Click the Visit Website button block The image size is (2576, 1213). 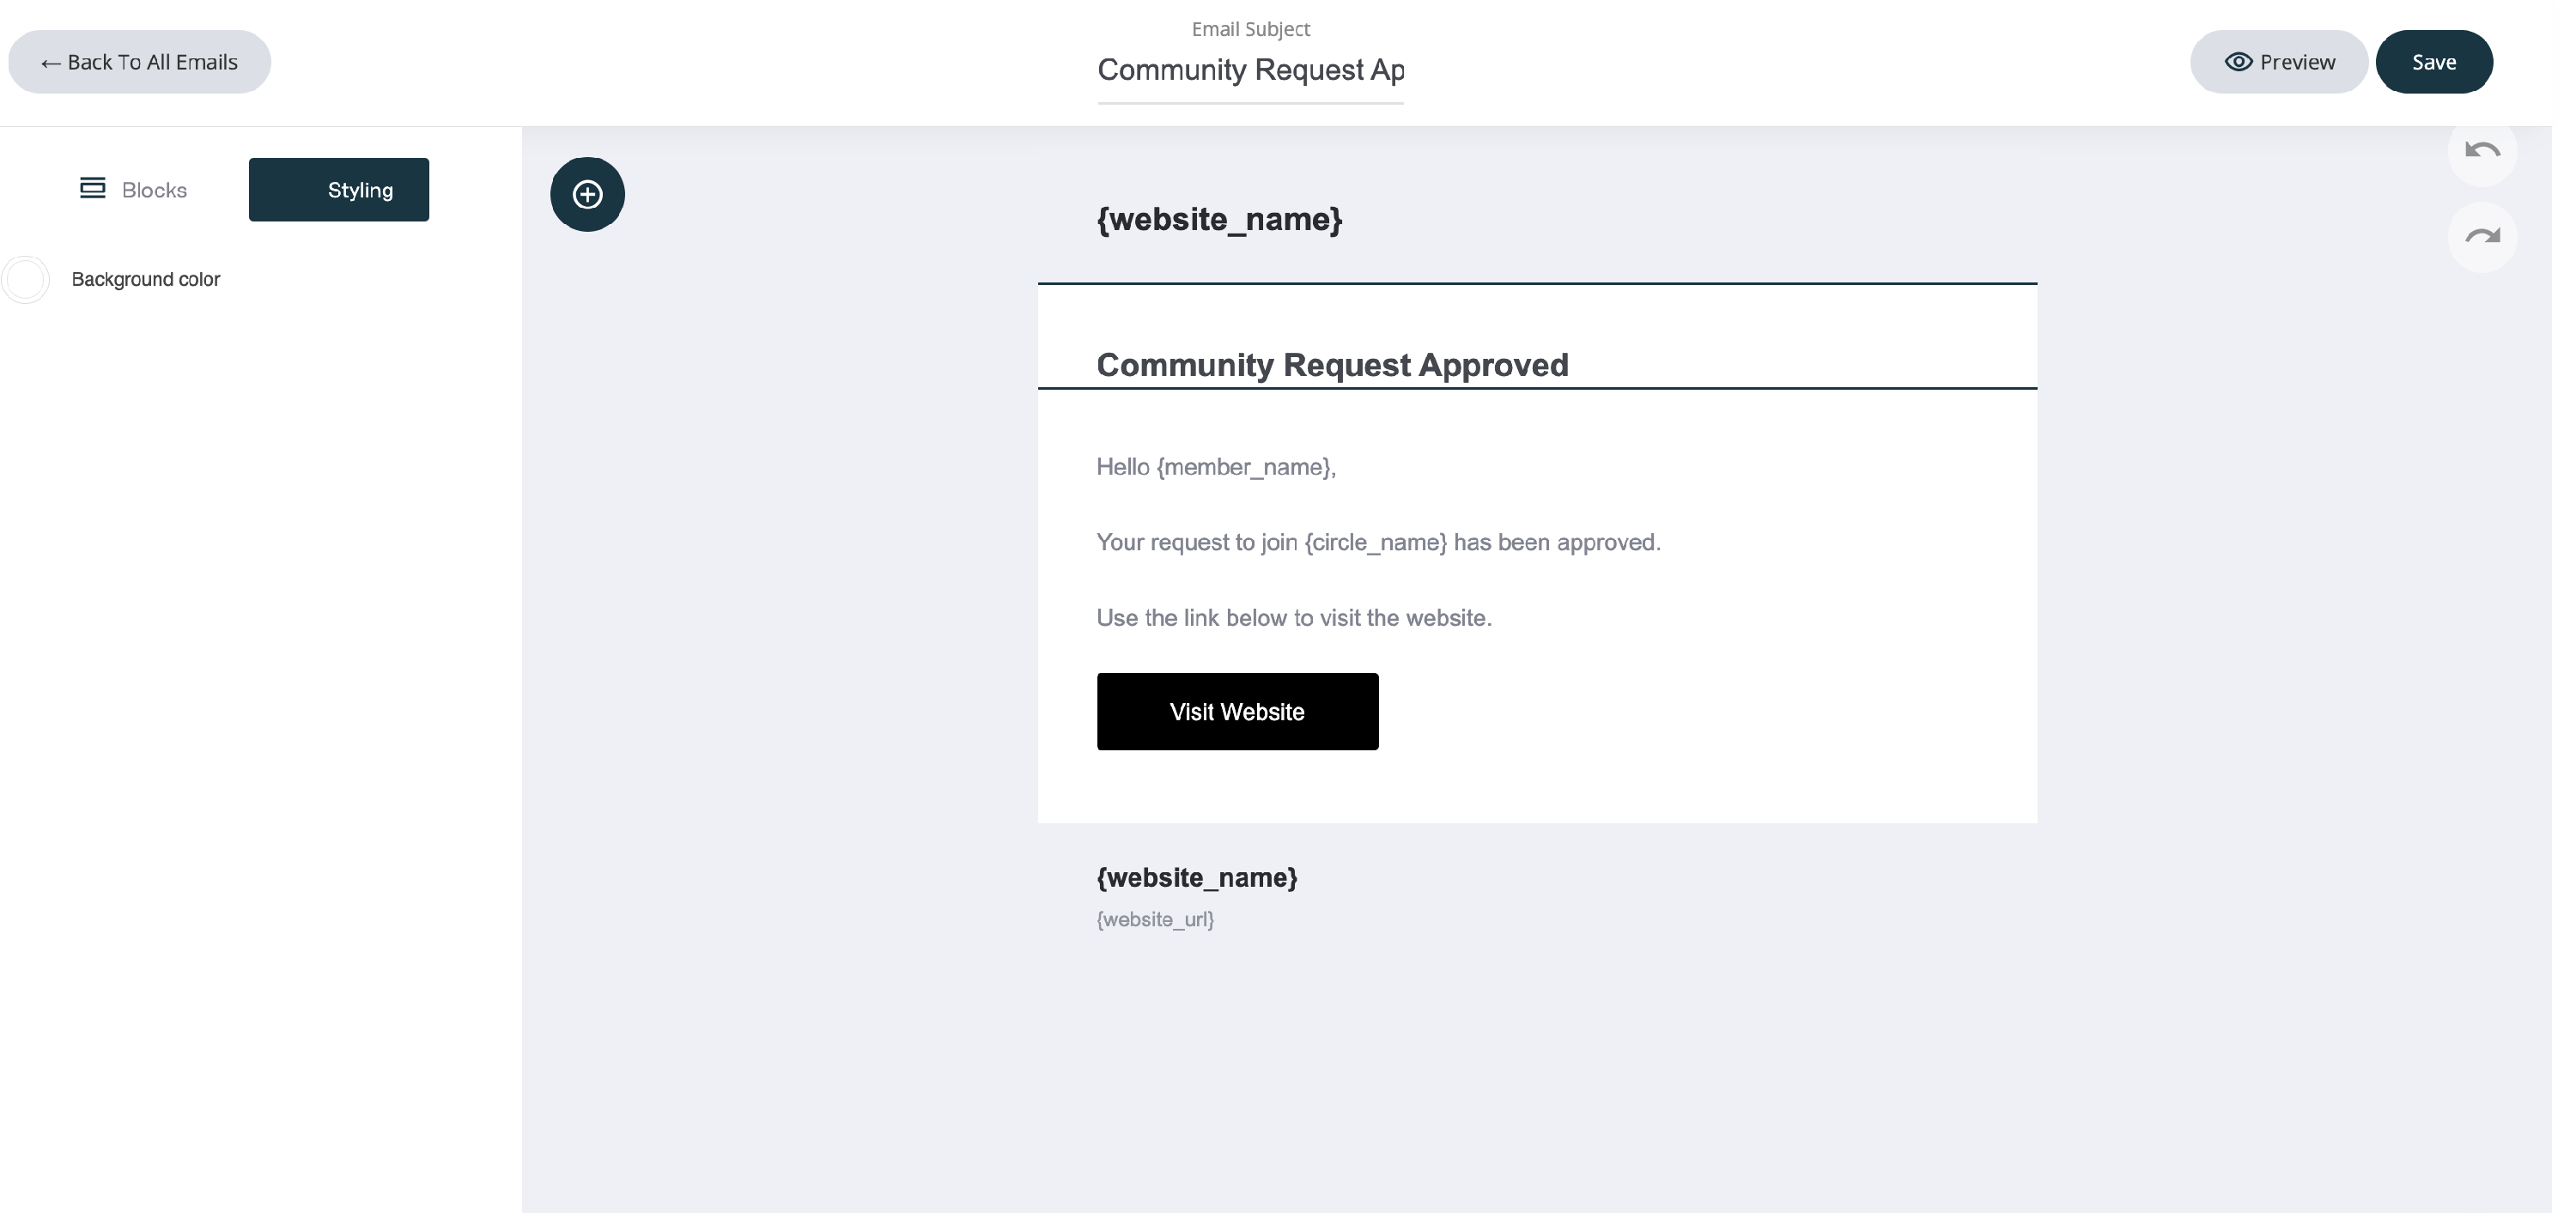pyautogui.click(x=1237, y=712)
